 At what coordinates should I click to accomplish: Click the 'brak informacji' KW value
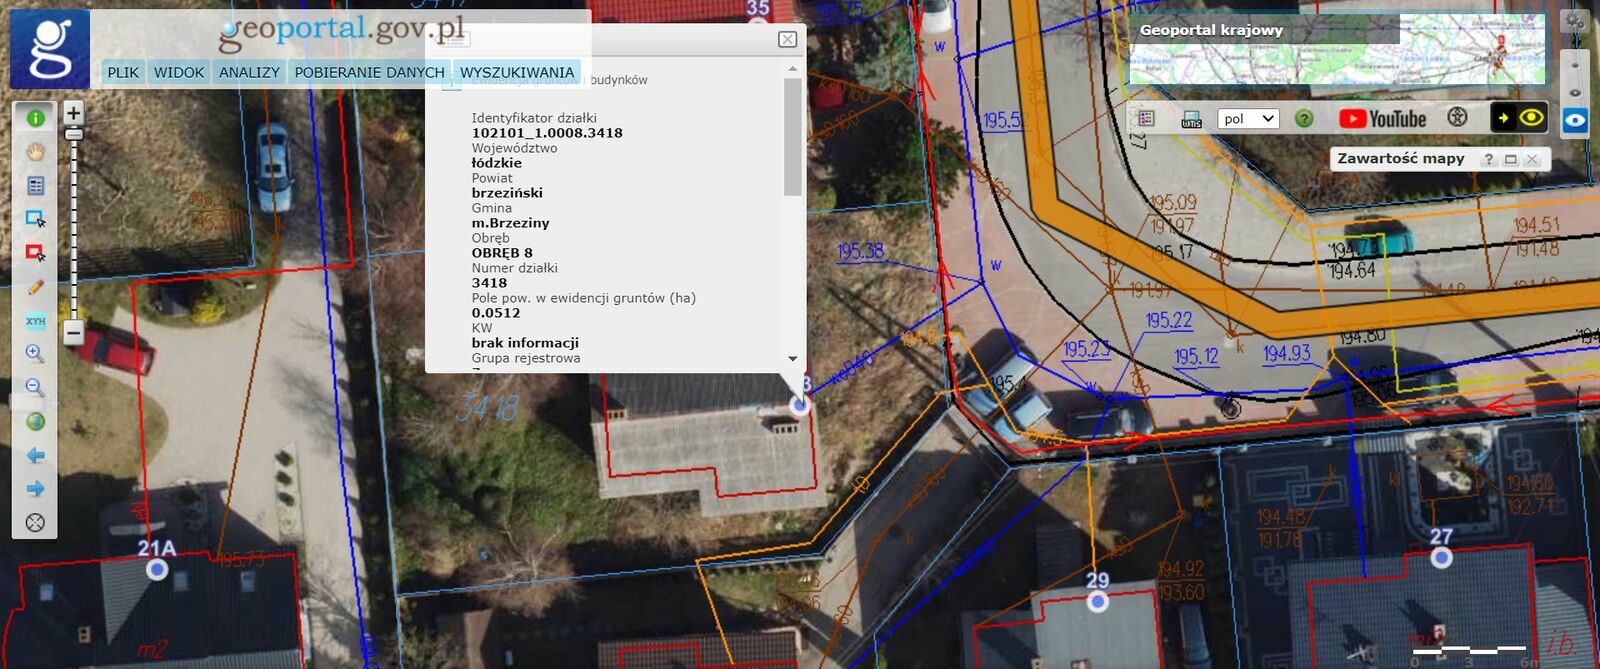[x=525, y=343]
